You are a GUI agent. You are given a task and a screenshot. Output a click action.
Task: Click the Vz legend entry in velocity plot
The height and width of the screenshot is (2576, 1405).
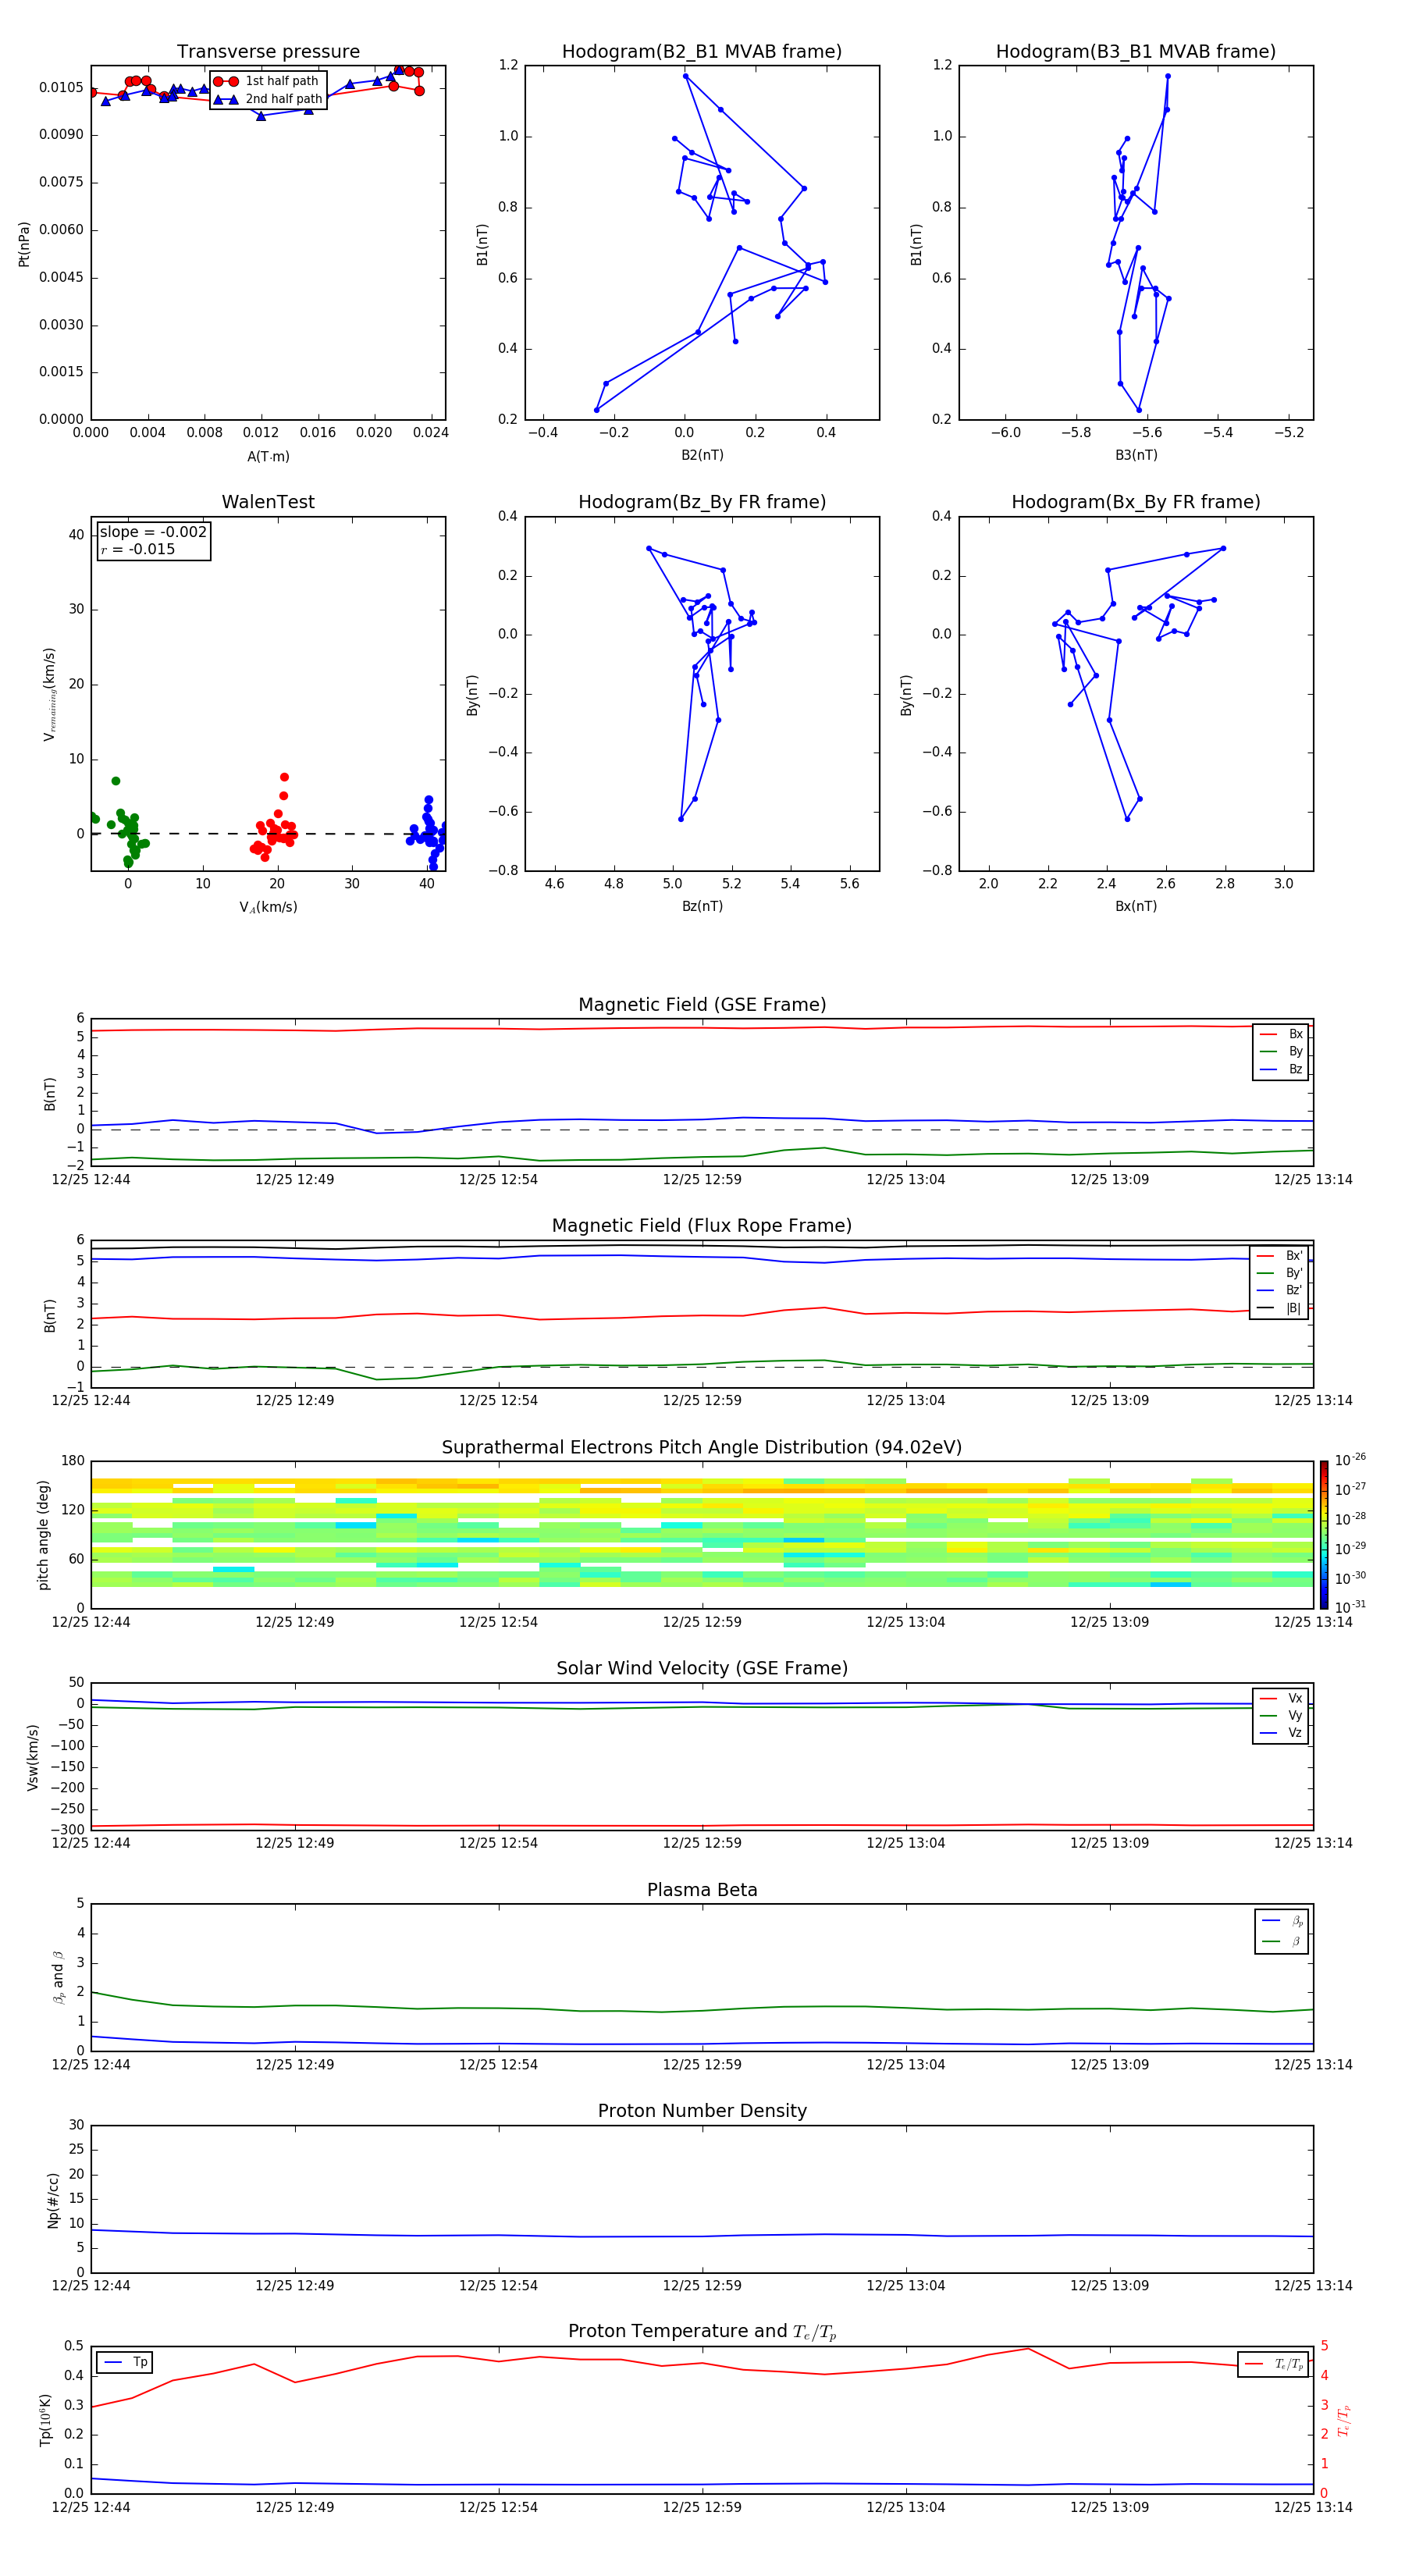click(x=1281, y=1733)
